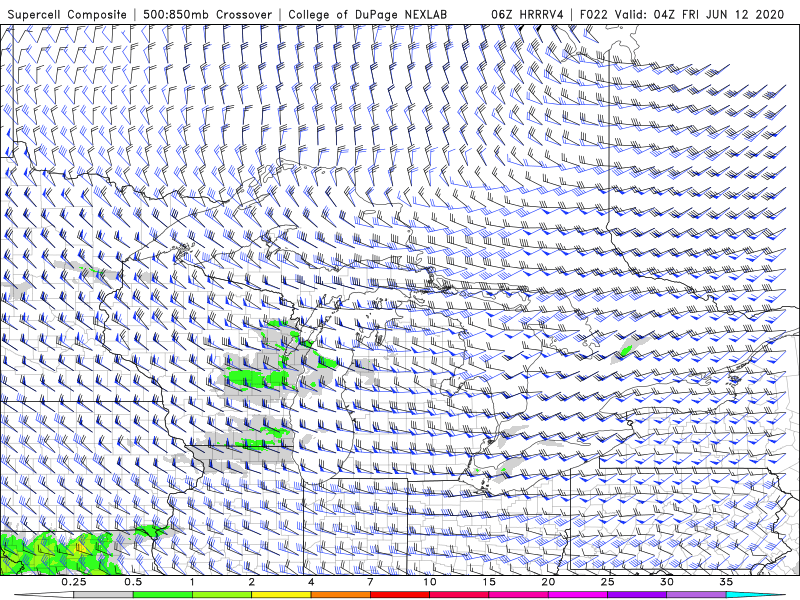The width and height of the screenshot is (800, 600).
Task: Click the legend value label 10
Action: point(430,582)
